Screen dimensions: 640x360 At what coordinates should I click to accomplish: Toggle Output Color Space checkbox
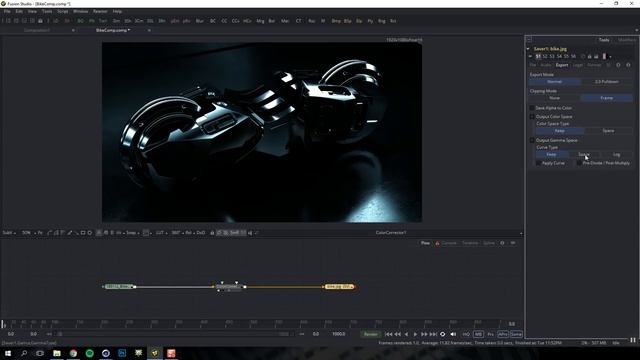pos(532,116)
